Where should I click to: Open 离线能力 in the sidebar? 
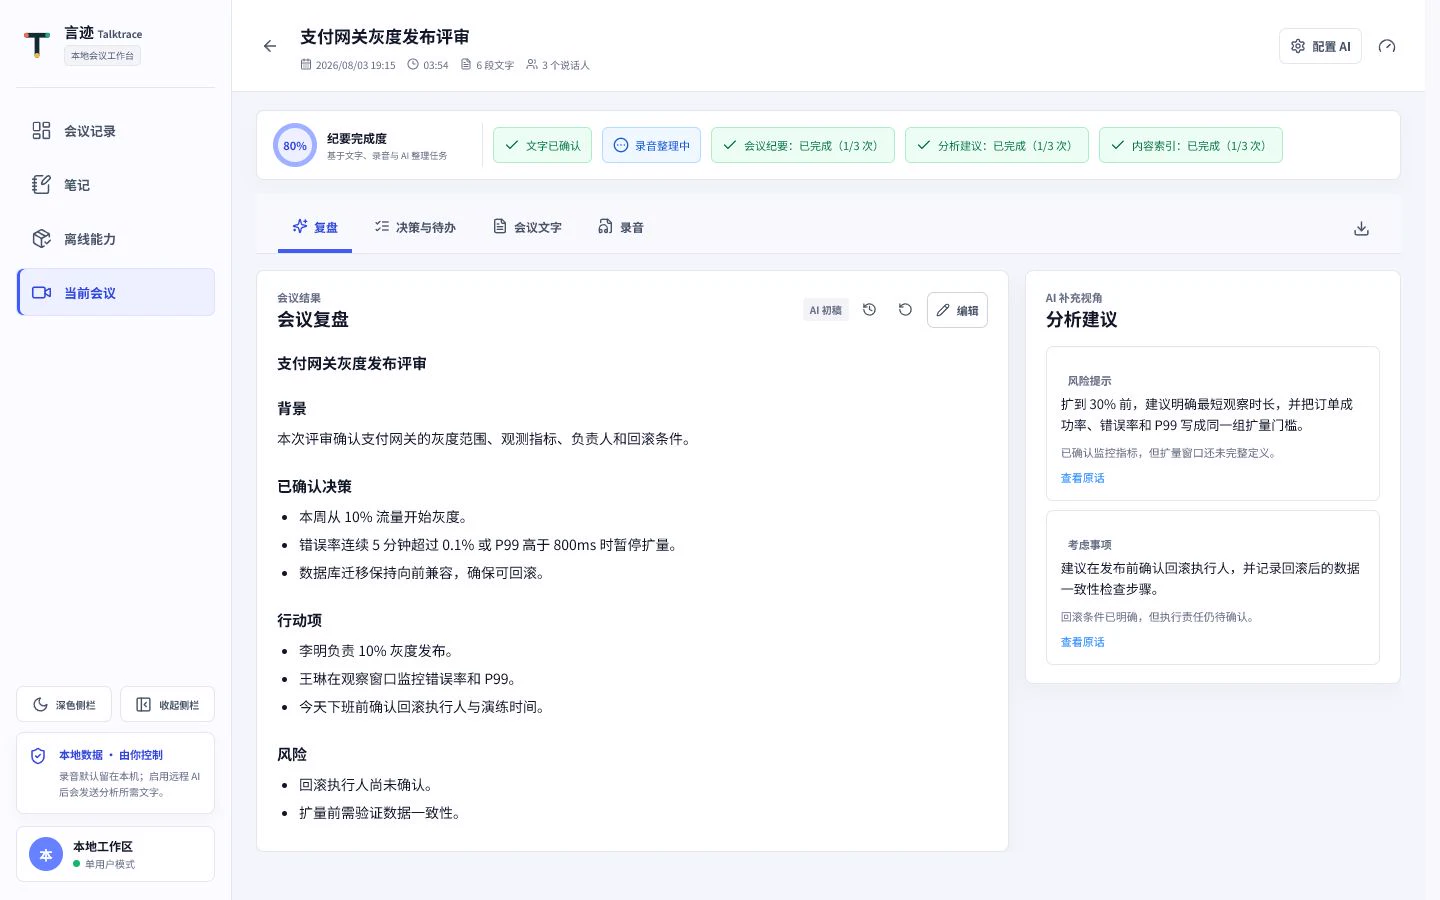116,239
